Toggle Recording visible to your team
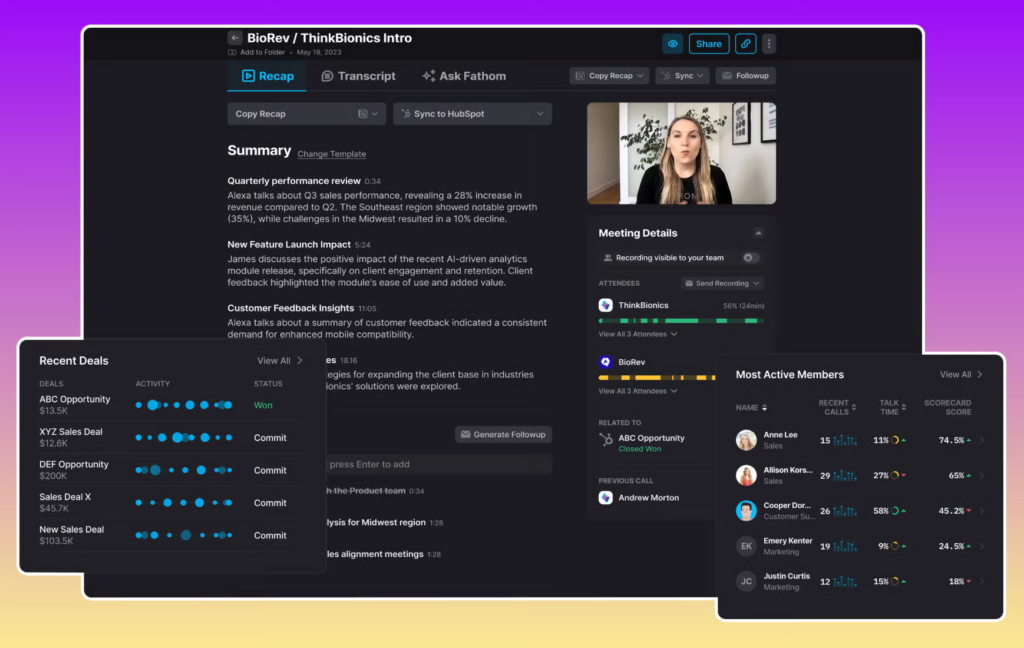The image size is (1024, 648). point(749,258)
